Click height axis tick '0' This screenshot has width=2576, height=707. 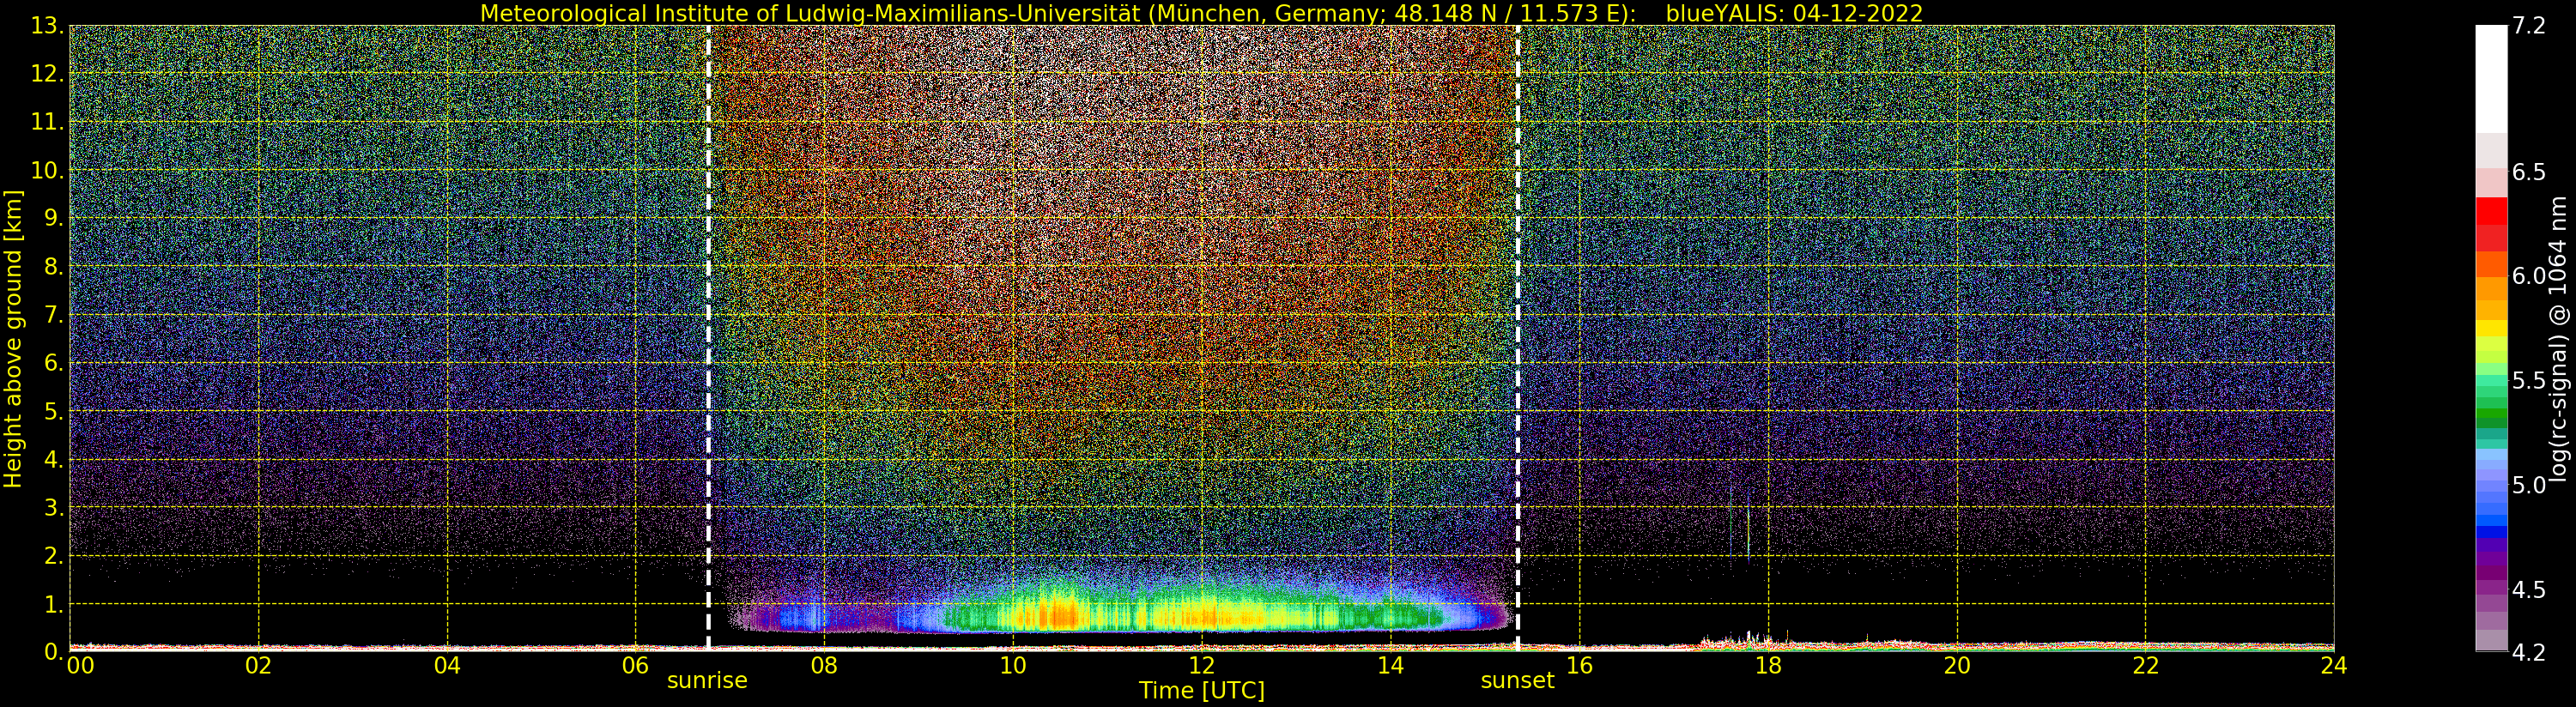(x=54, y=651)
